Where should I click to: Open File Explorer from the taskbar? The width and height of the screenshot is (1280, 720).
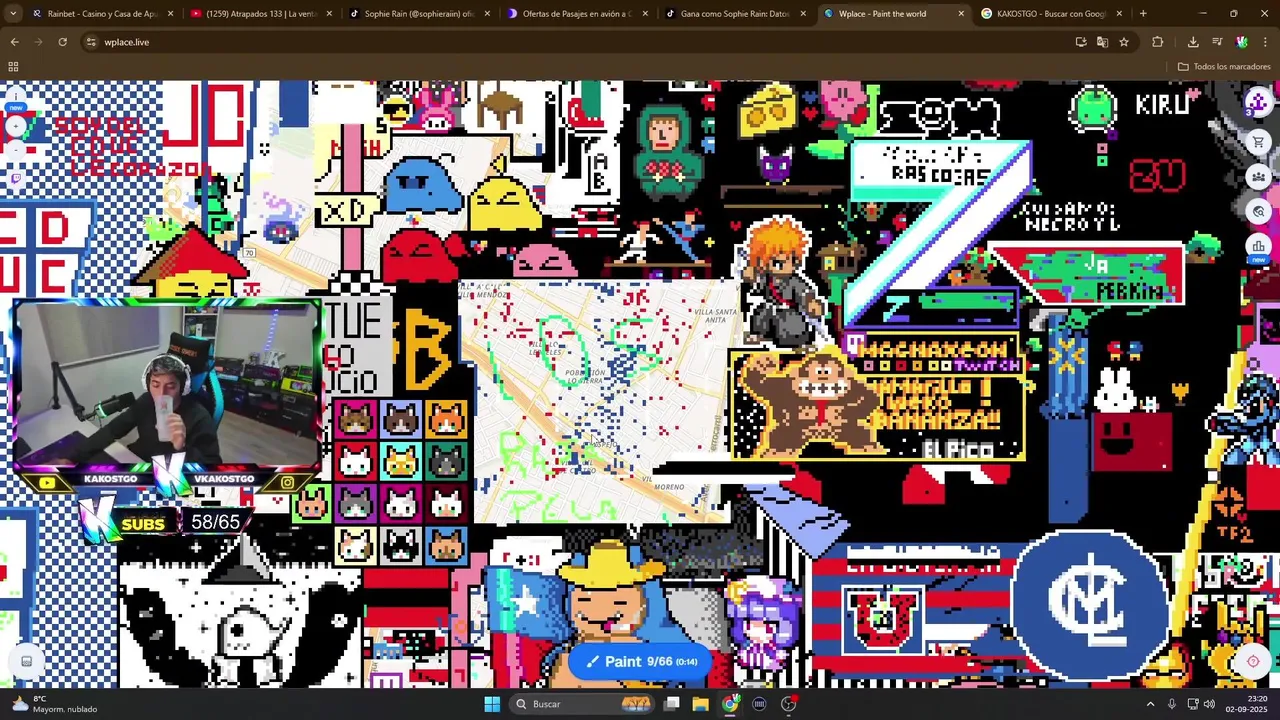(701, 704)
